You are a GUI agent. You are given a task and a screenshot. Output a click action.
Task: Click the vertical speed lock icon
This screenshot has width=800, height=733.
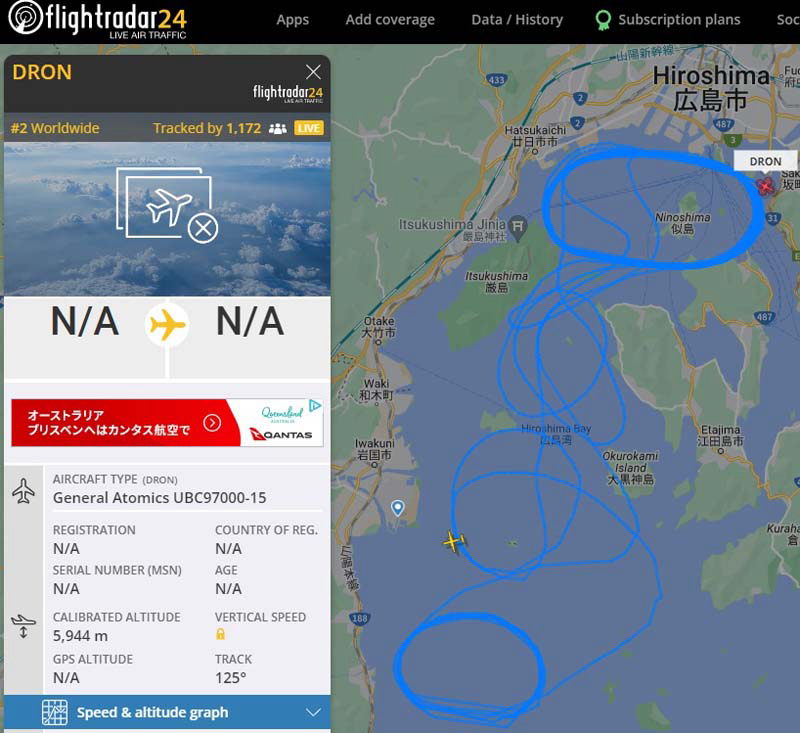220,634
